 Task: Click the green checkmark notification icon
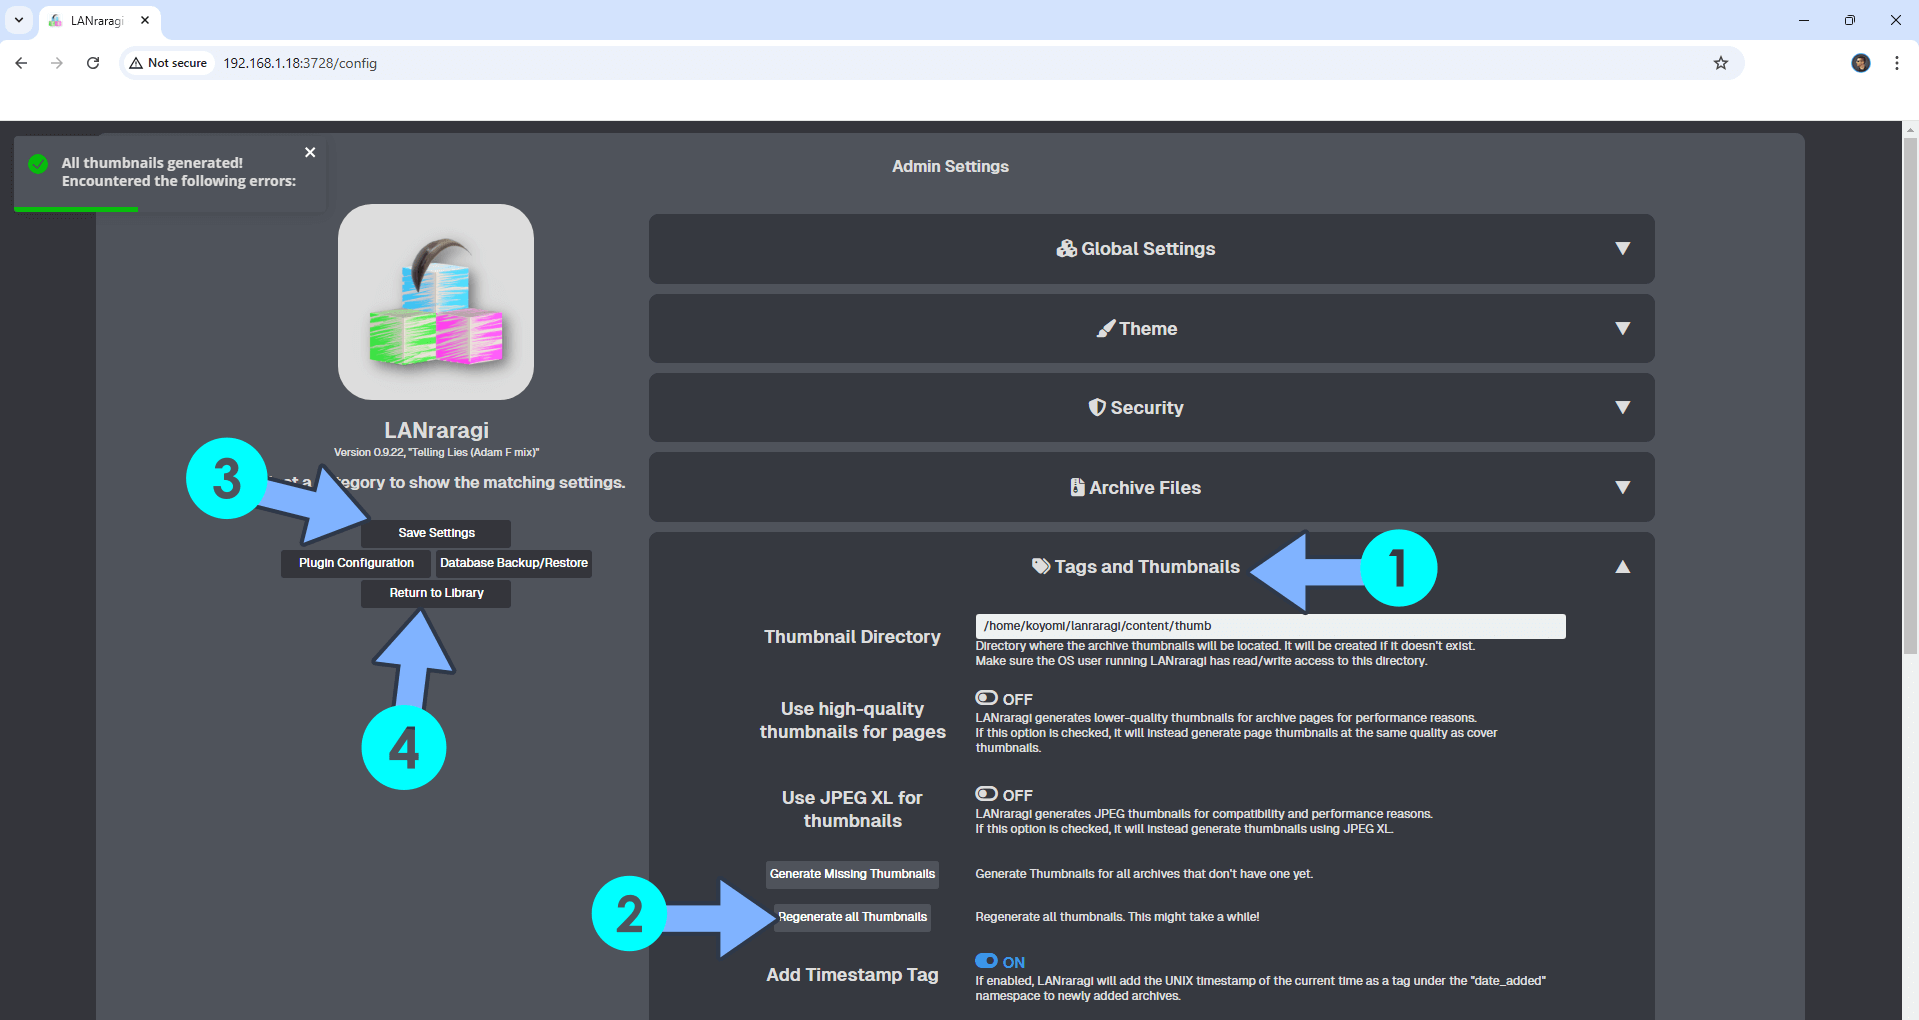pyautogui.click(x=38, y=164)
